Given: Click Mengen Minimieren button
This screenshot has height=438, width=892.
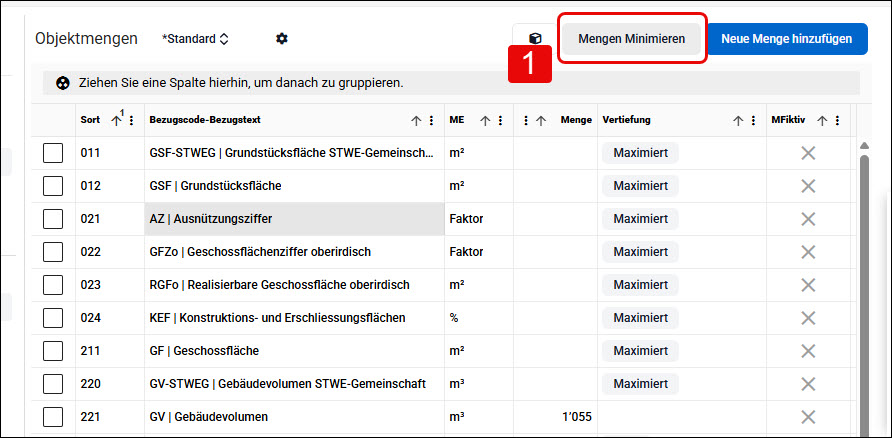Looking at the screenshot, I should (631, 39).
